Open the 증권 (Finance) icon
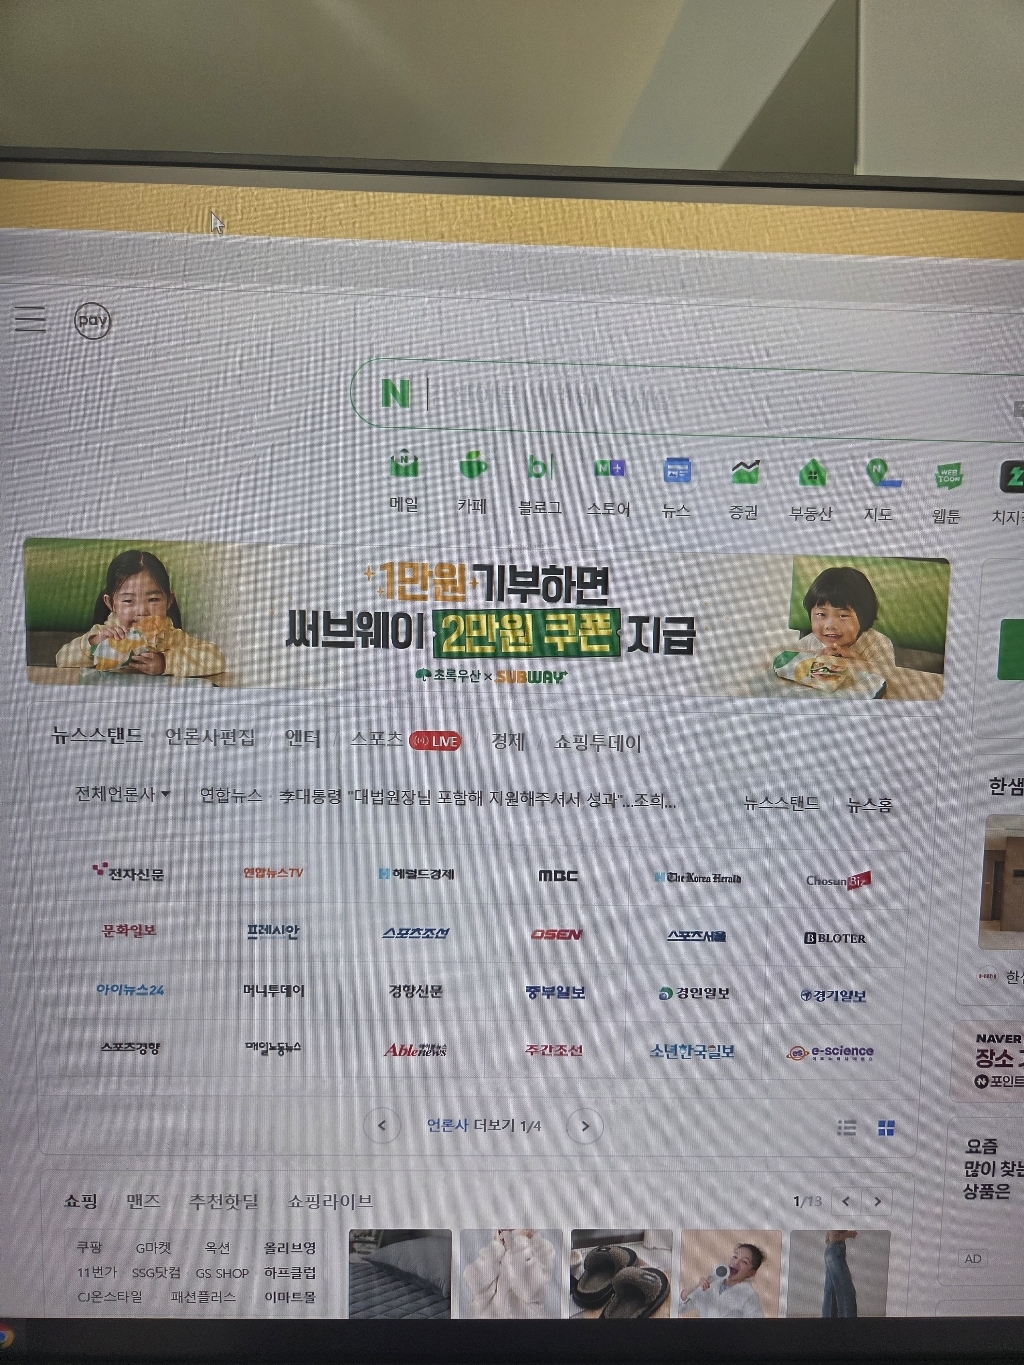1024x1365 pixels. click(x=744, y=472)
